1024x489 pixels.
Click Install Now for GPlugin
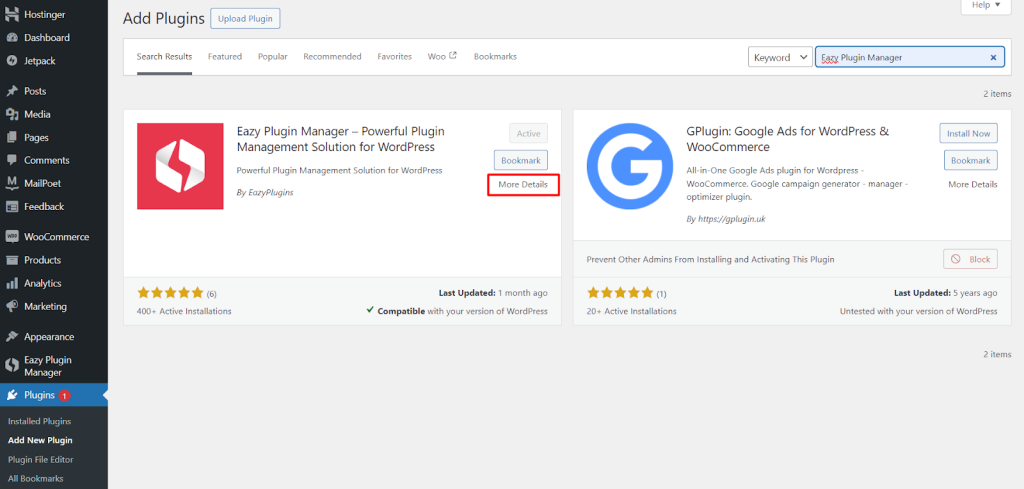968,133
